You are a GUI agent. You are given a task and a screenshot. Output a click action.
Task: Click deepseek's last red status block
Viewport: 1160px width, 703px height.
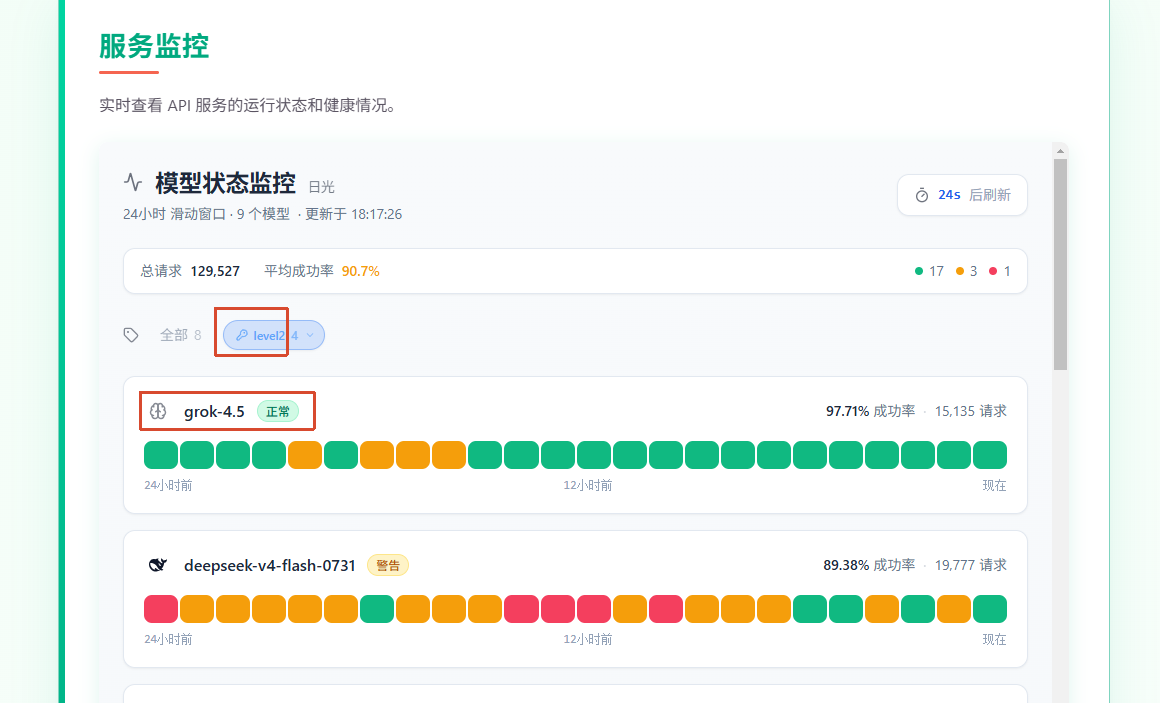point(666,609)
